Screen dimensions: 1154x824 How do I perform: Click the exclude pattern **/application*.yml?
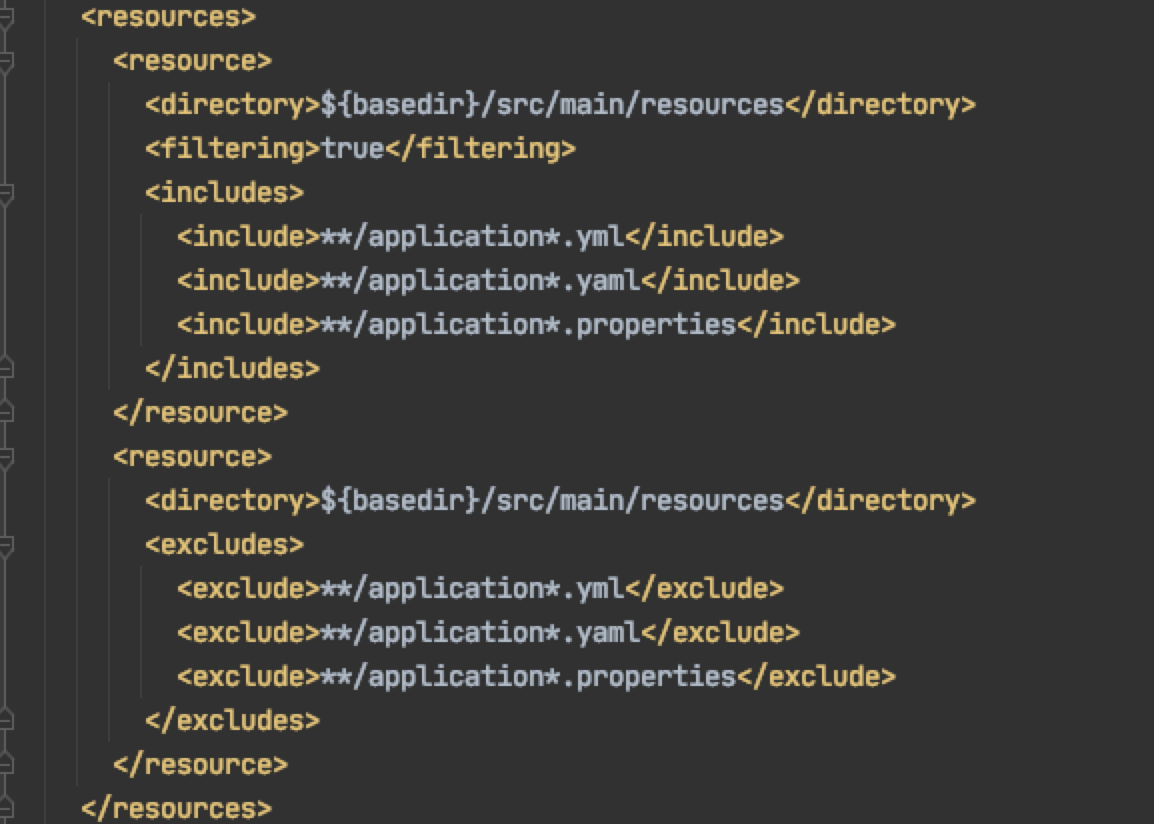(472, 589)
